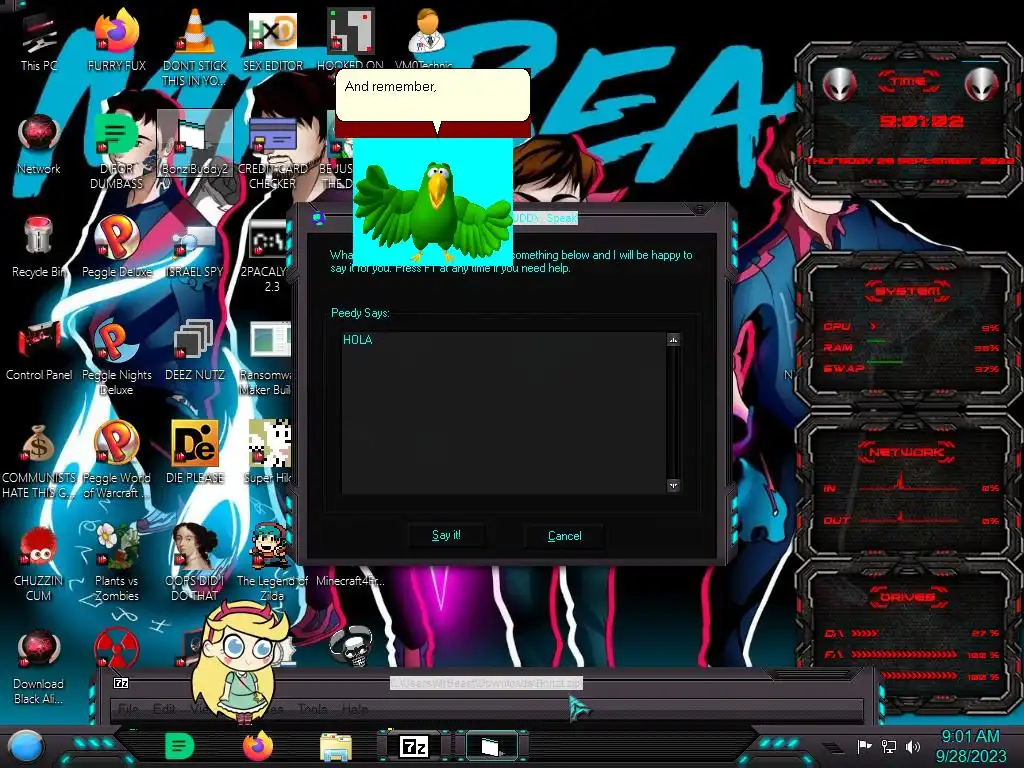Viewport: 1024px width, 768px height.
Task: Click the text box scroll up arrow
Action: point(673,340)
